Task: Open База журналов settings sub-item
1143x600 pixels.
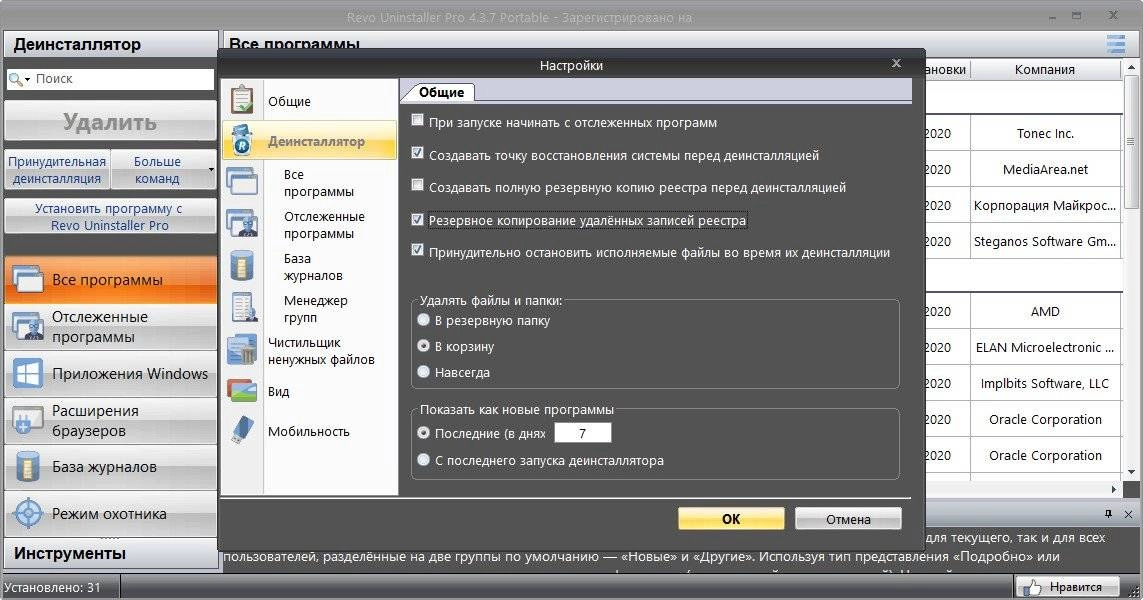Action: [313, 267]
